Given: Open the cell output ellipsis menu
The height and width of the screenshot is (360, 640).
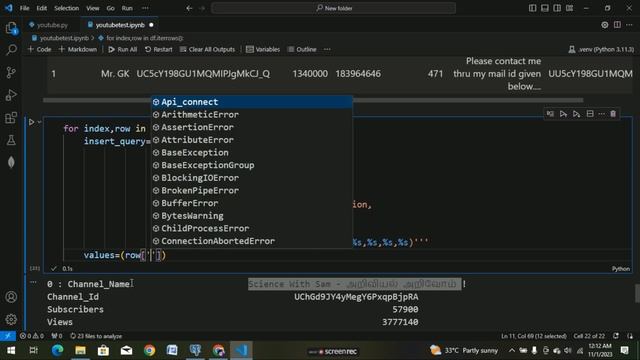Looking at the screenshot, I should coord(33,282).
